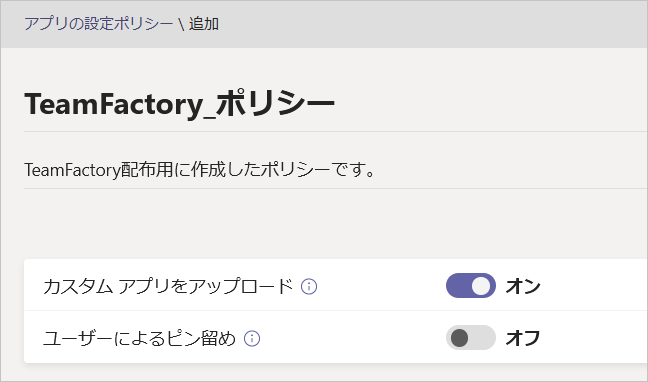Go back to アプリの設定ポリシー breadcrumb
This screenshot has height=382, width=648.
pos(98,24)
